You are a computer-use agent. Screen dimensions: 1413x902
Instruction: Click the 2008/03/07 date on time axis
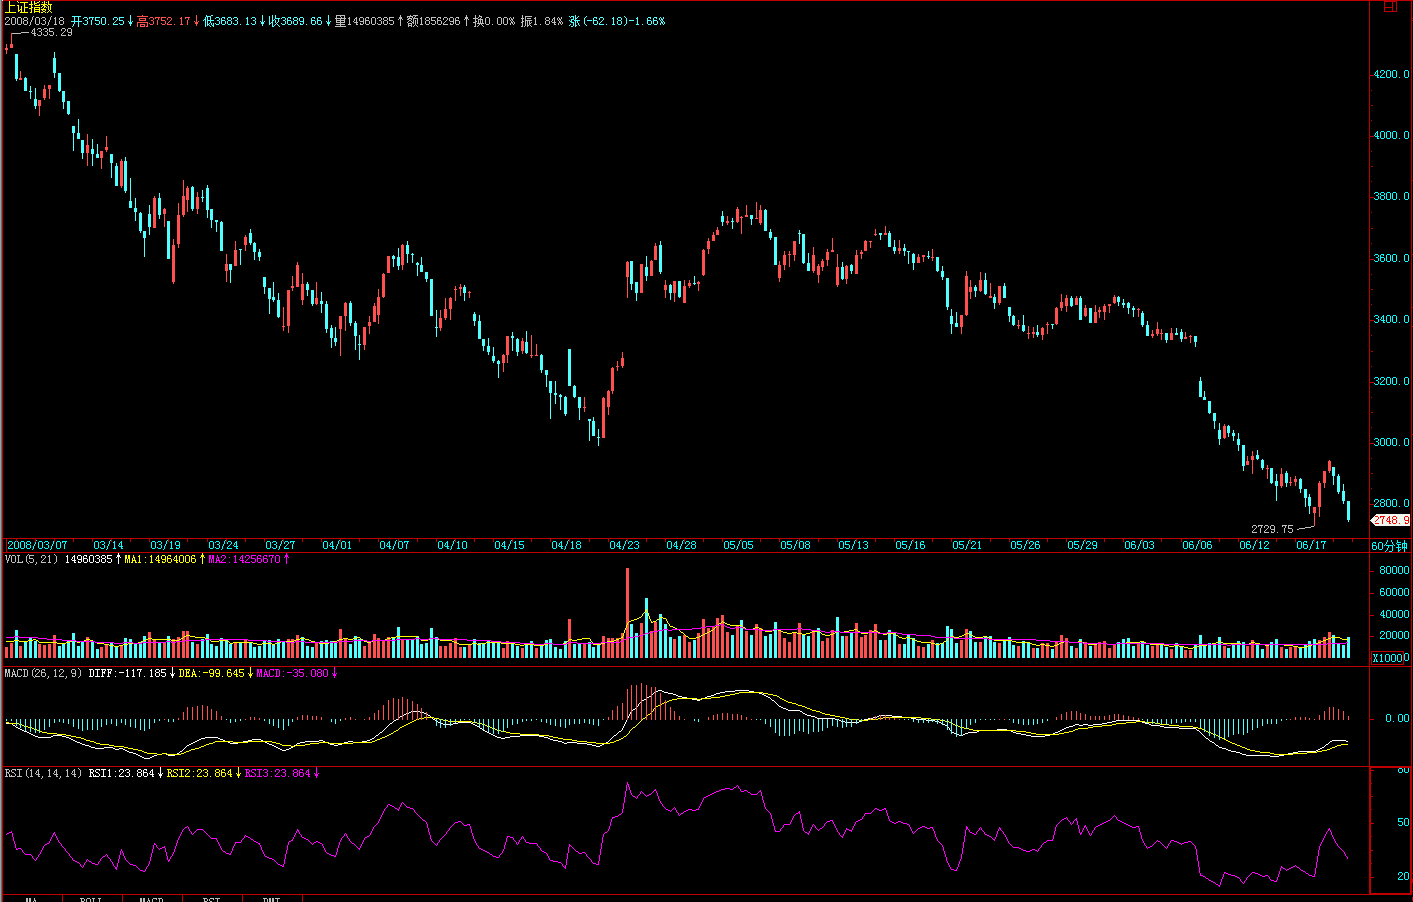[x=37, y=546]
